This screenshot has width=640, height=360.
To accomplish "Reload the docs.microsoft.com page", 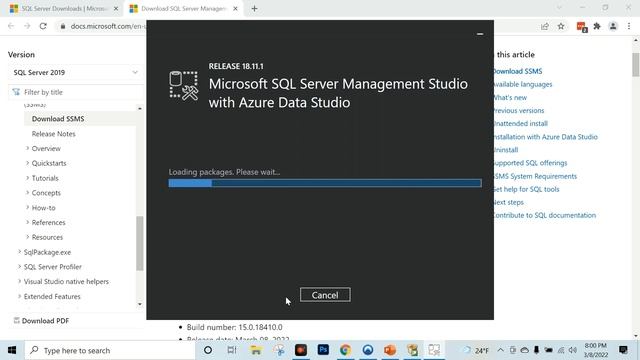I will click(x=43, y=26).
